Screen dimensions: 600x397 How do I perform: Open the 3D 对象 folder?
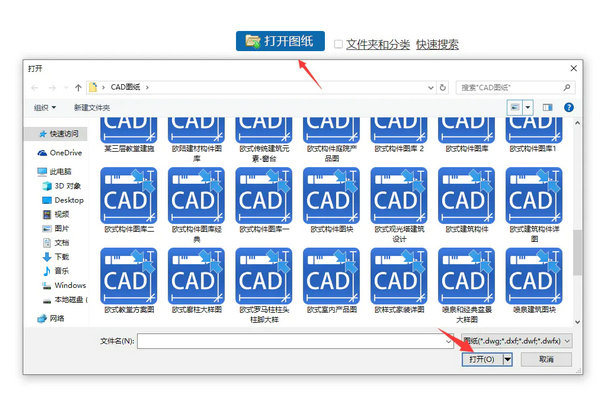[x=61, y=186]
